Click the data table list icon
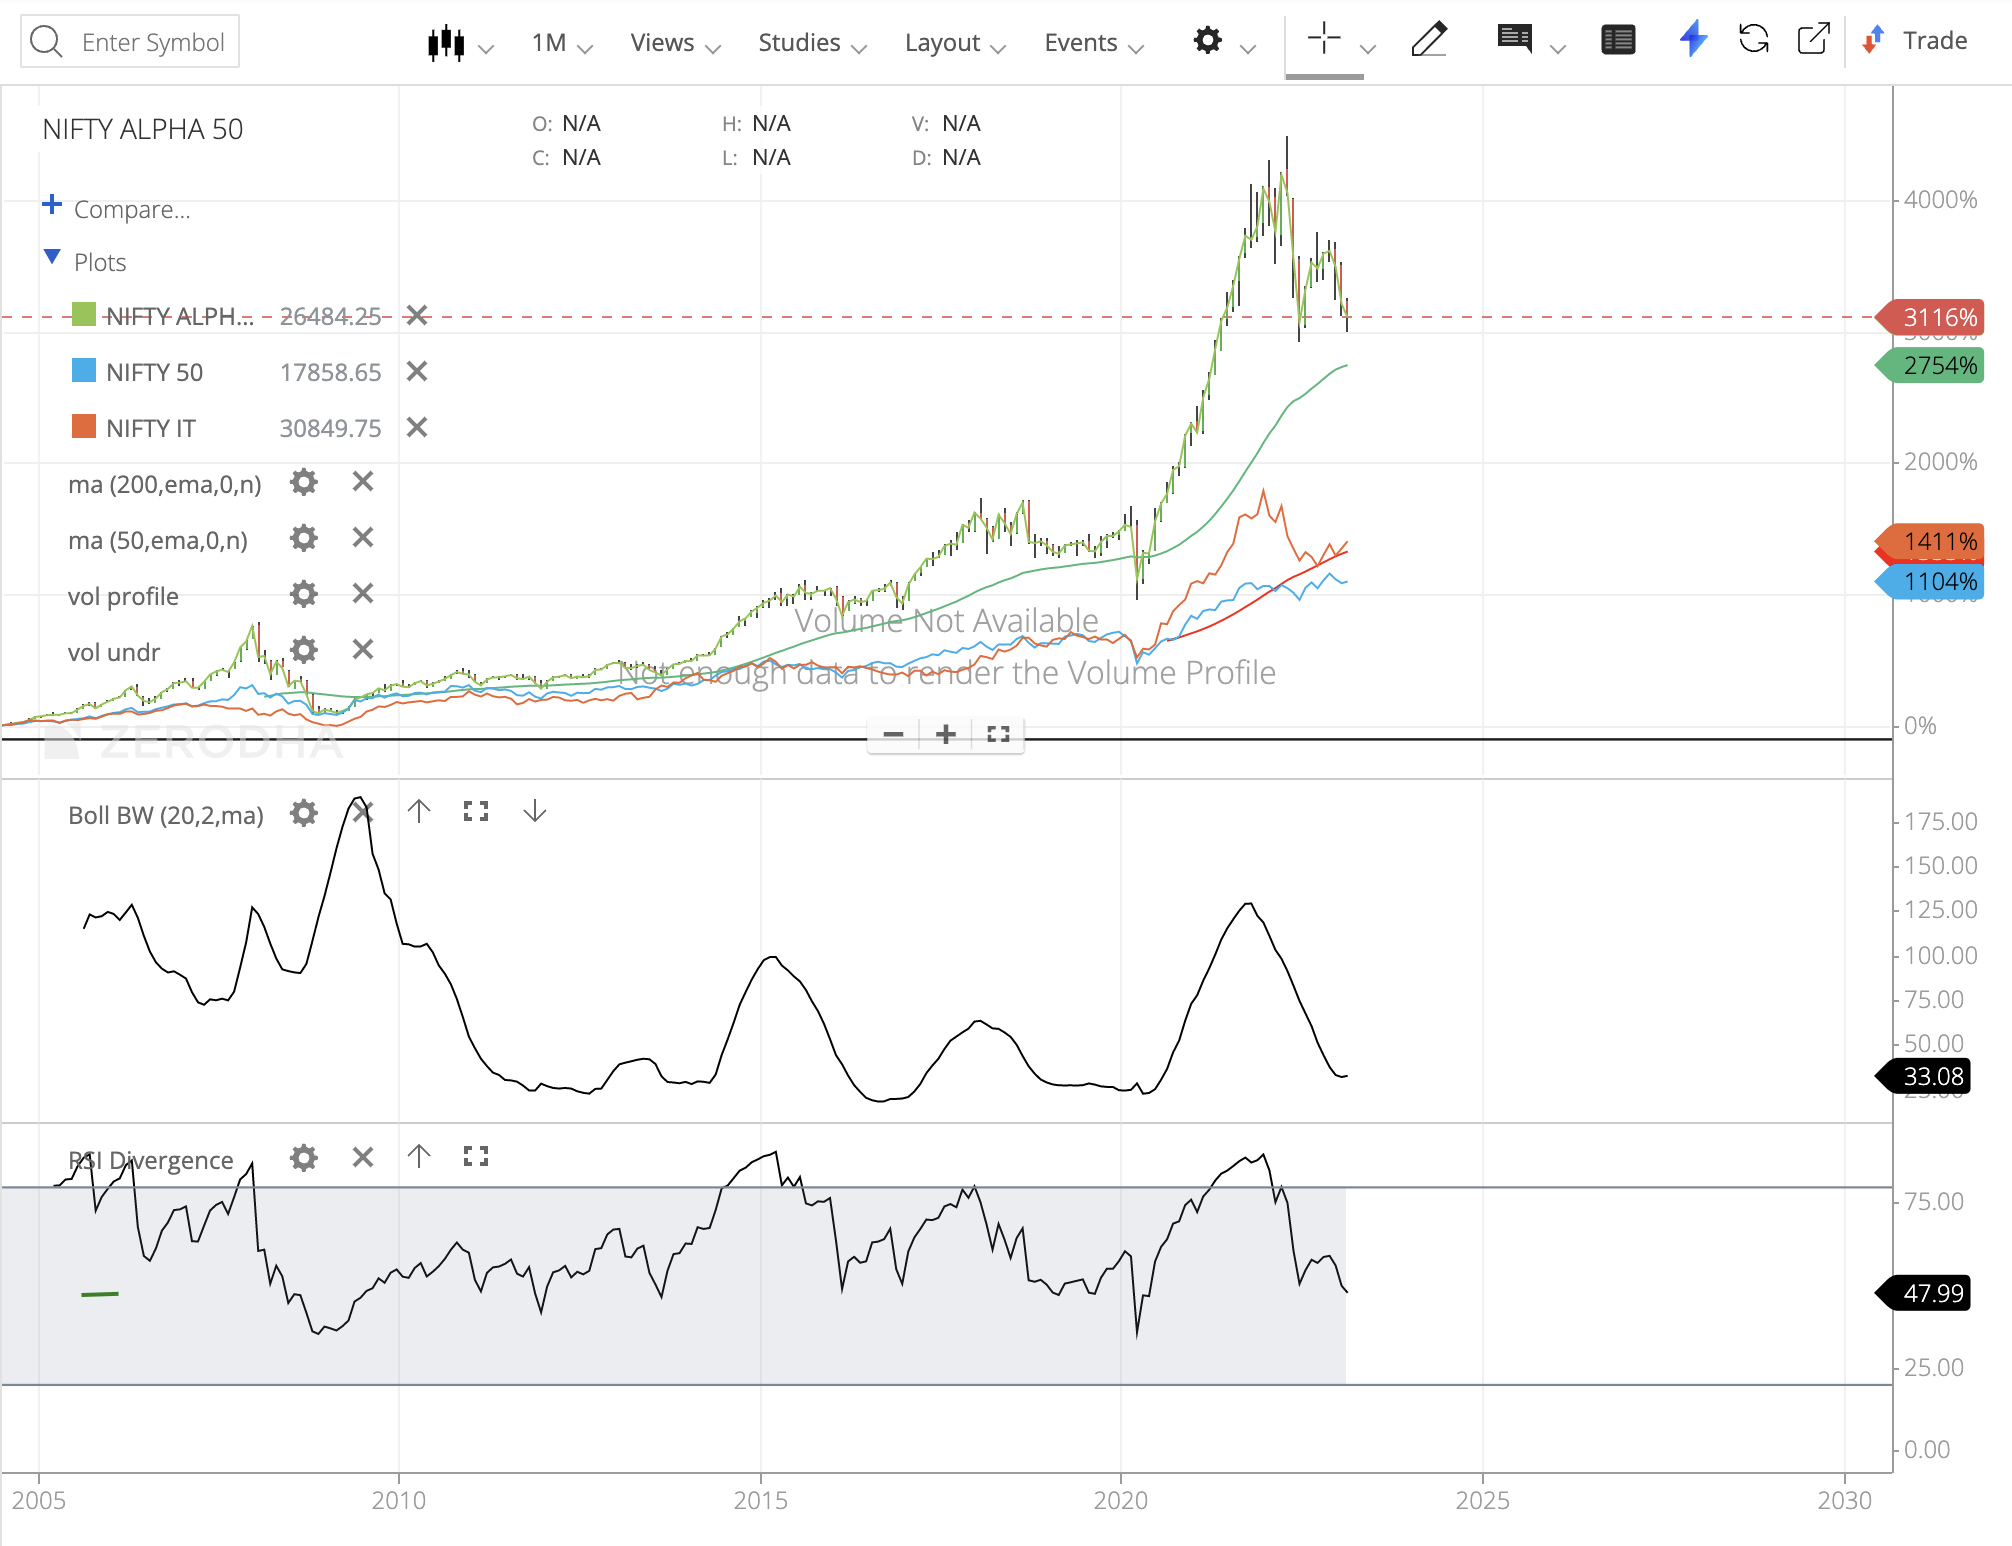Image resolution: width=2012 pixels, height=1546 pixels. click(1618, 40)
